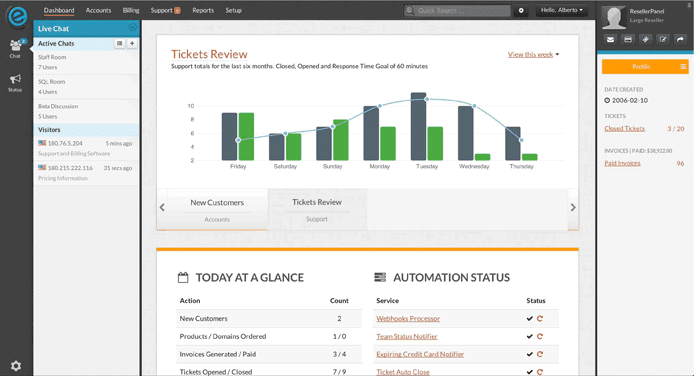Click in the Quick Search field
Screen dimensions: 694x376
click(457, 11)
